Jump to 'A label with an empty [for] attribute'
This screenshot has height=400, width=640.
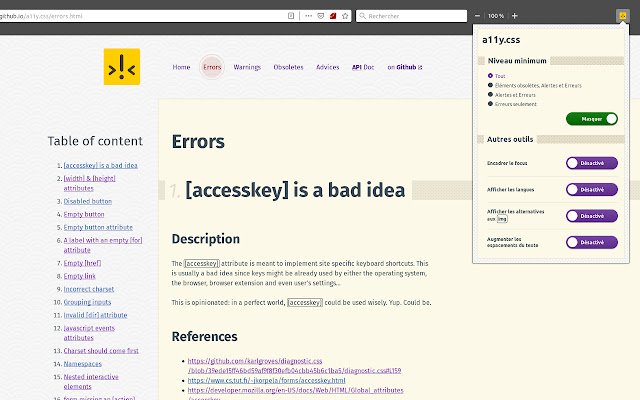[103, 245]
